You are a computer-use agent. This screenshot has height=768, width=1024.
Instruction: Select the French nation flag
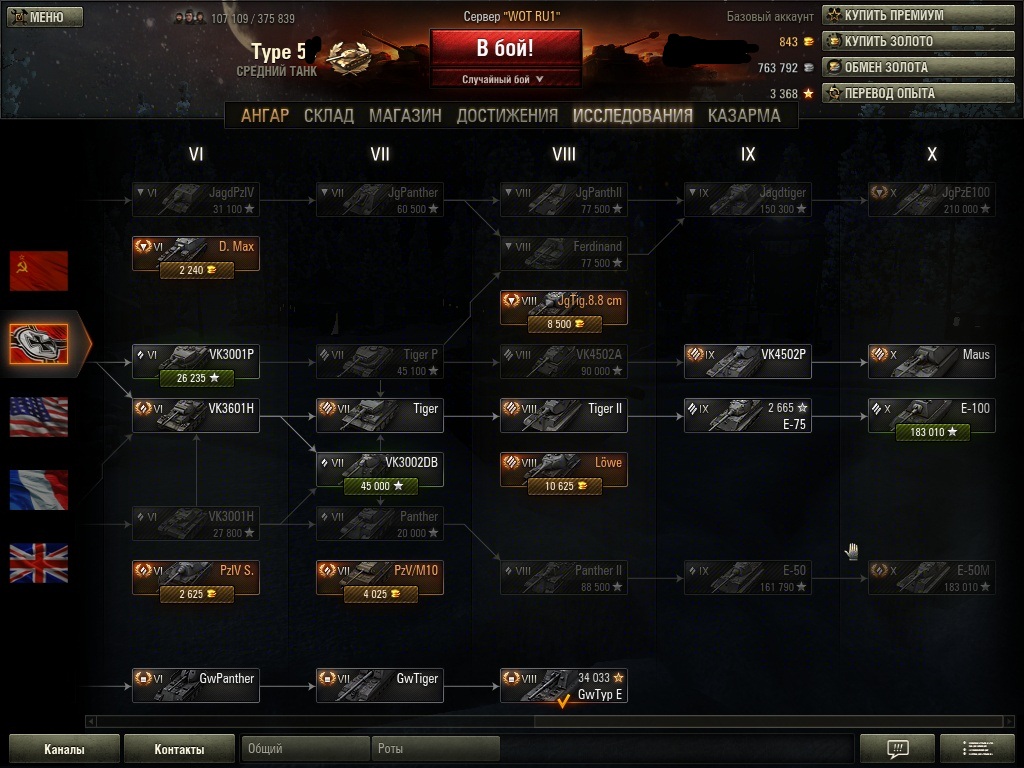[x=39, y=490]
